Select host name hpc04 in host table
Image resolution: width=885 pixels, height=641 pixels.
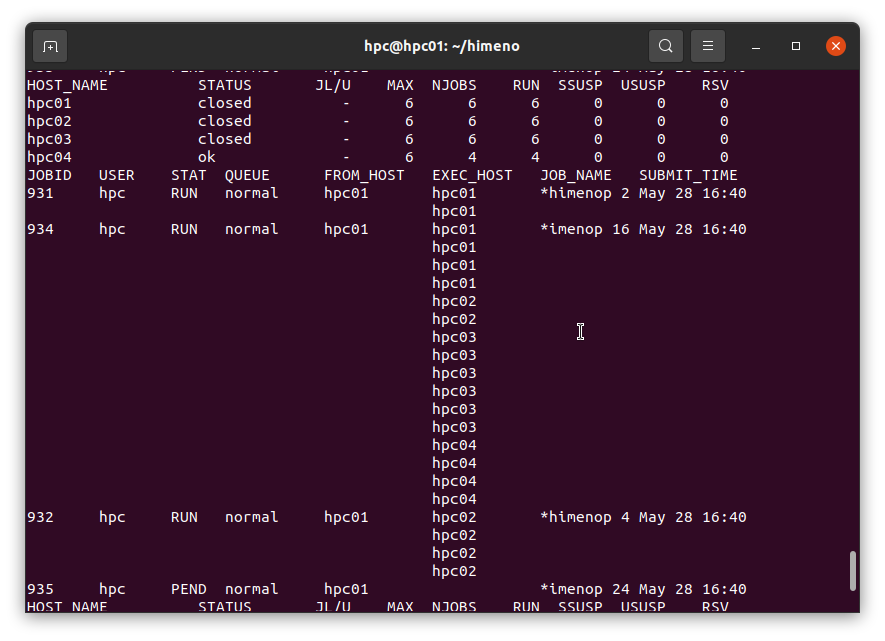(49, 157)
